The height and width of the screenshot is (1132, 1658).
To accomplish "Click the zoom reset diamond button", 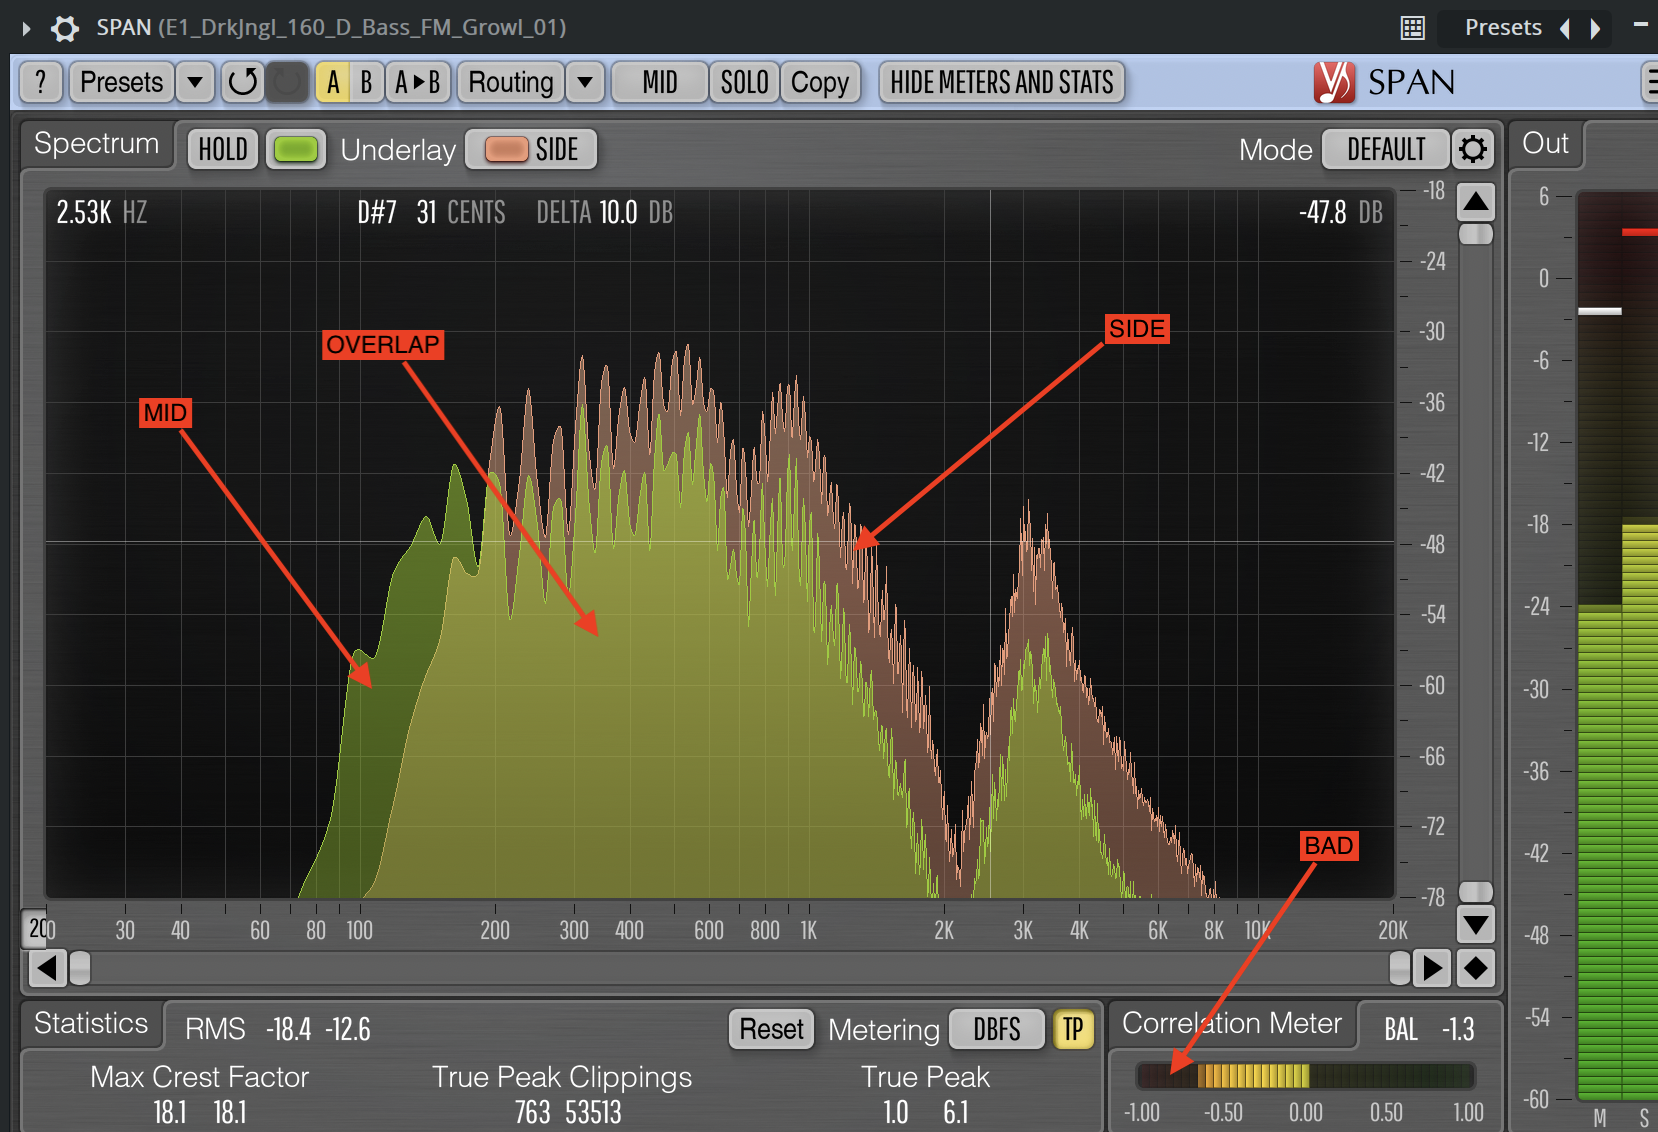I will 1476,967.
